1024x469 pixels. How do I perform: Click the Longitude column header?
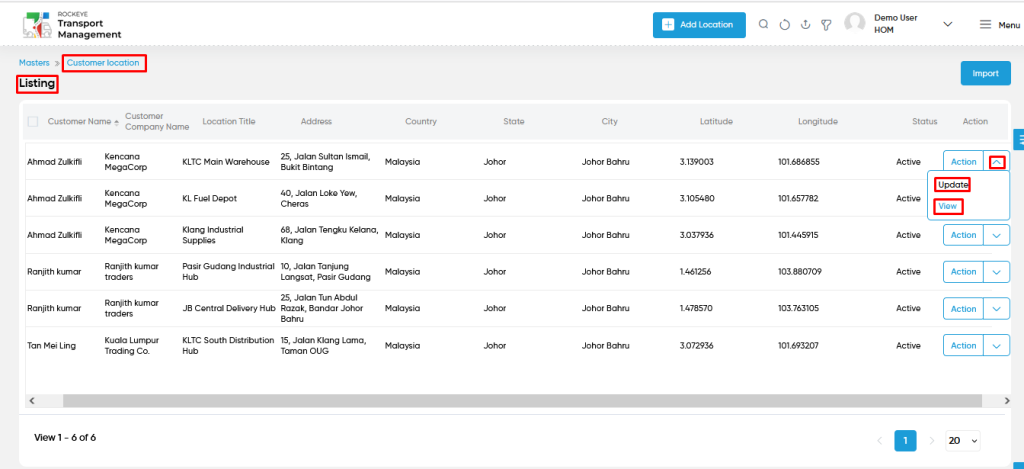[818, 121]
